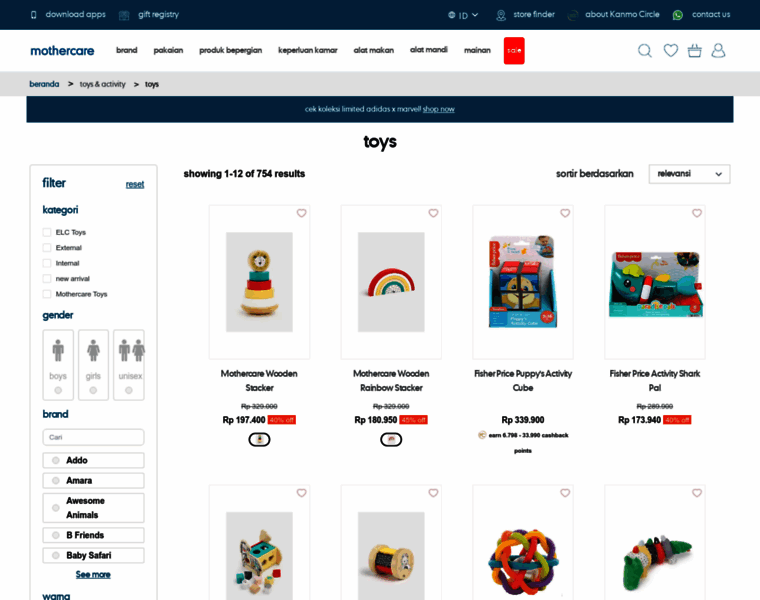The height and width of the screenshot is (600, 760).
Task: Open the alat makan menu
Action: point(374,50)
